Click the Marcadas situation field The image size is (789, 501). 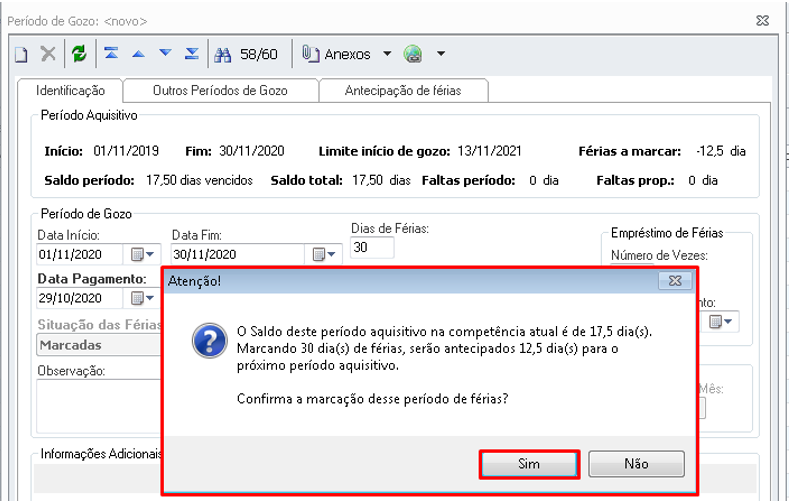(99, 346)
